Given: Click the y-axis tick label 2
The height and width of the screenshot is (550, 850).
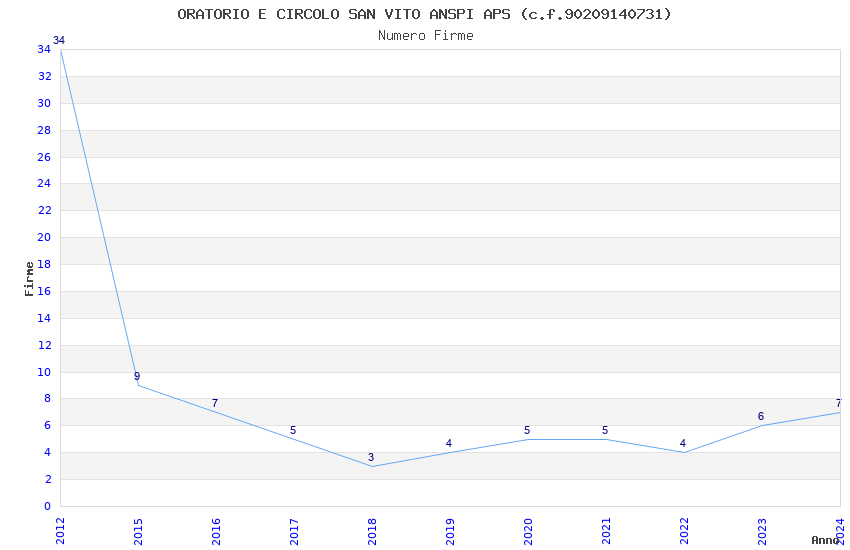Looking at the screenshot, I should pos(48,479).
